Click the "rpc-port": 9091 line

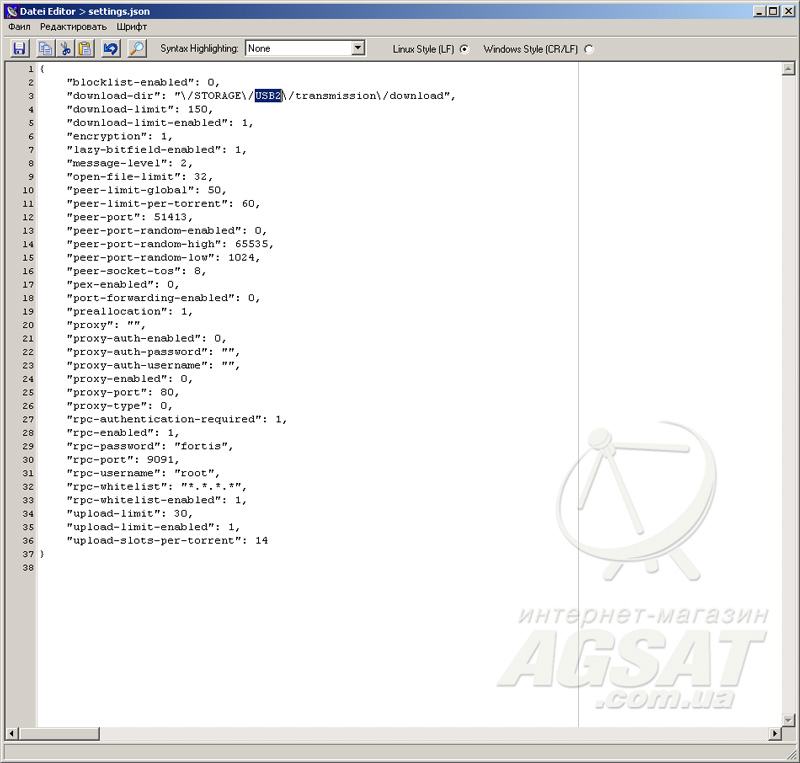(123, 460)
